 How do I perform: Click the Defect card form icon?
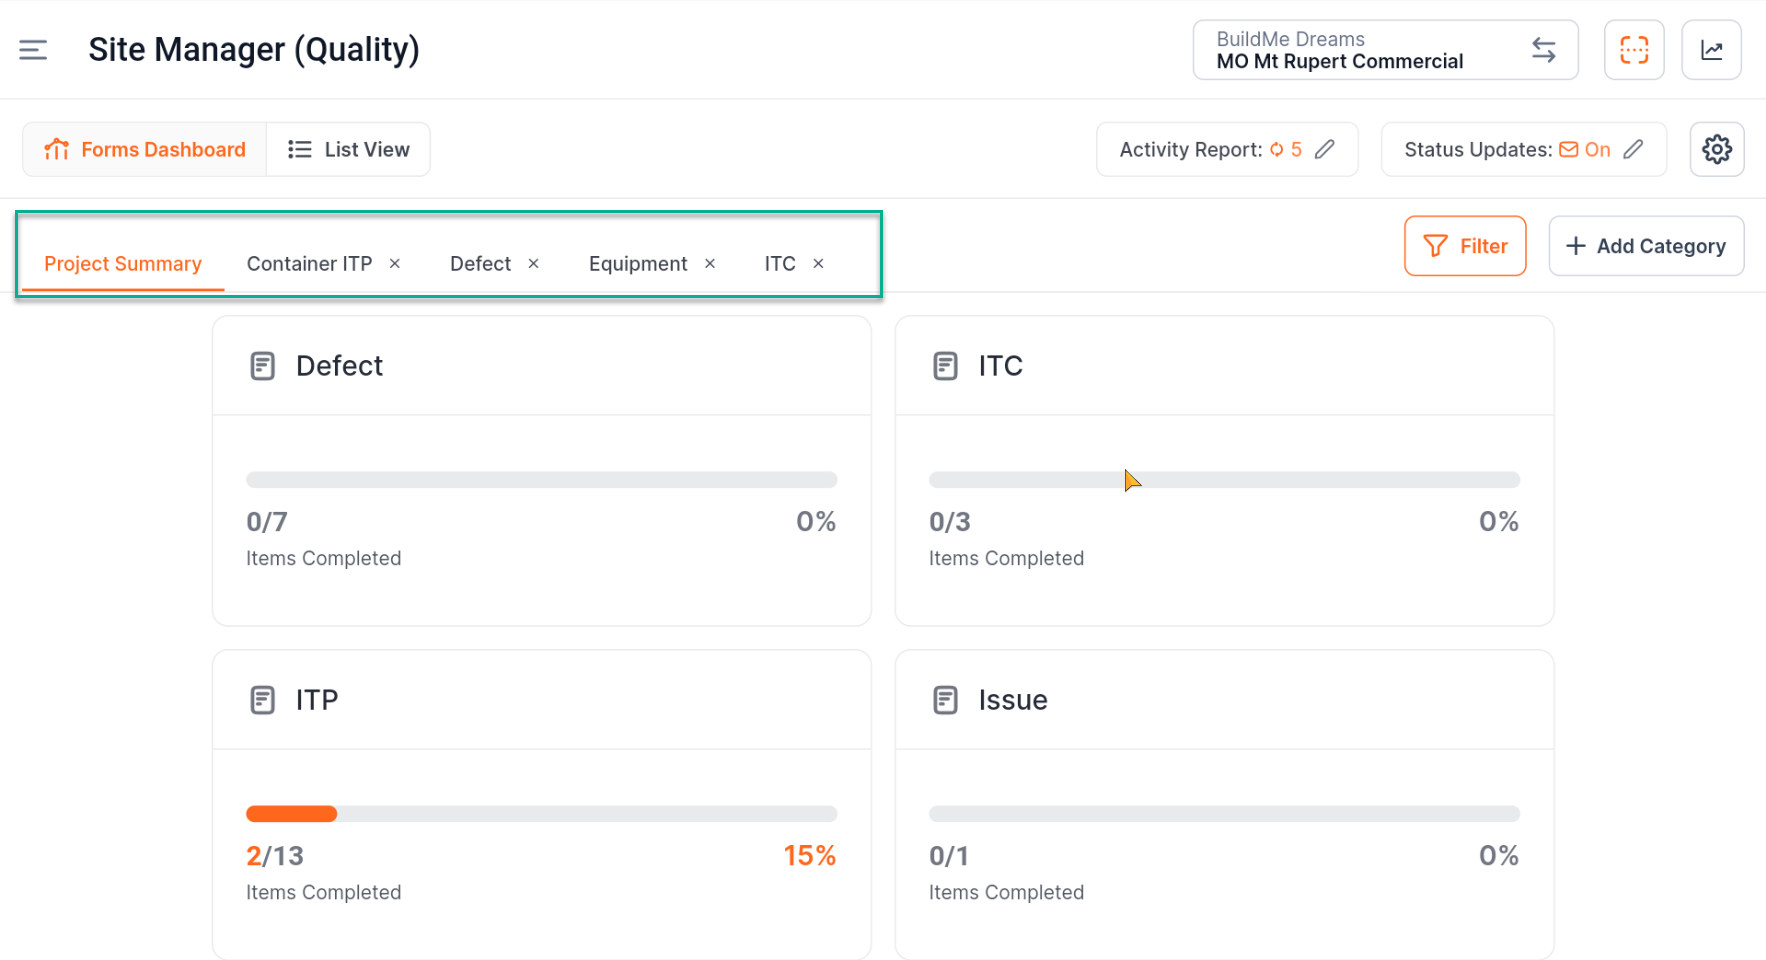(x=262, y=366)
